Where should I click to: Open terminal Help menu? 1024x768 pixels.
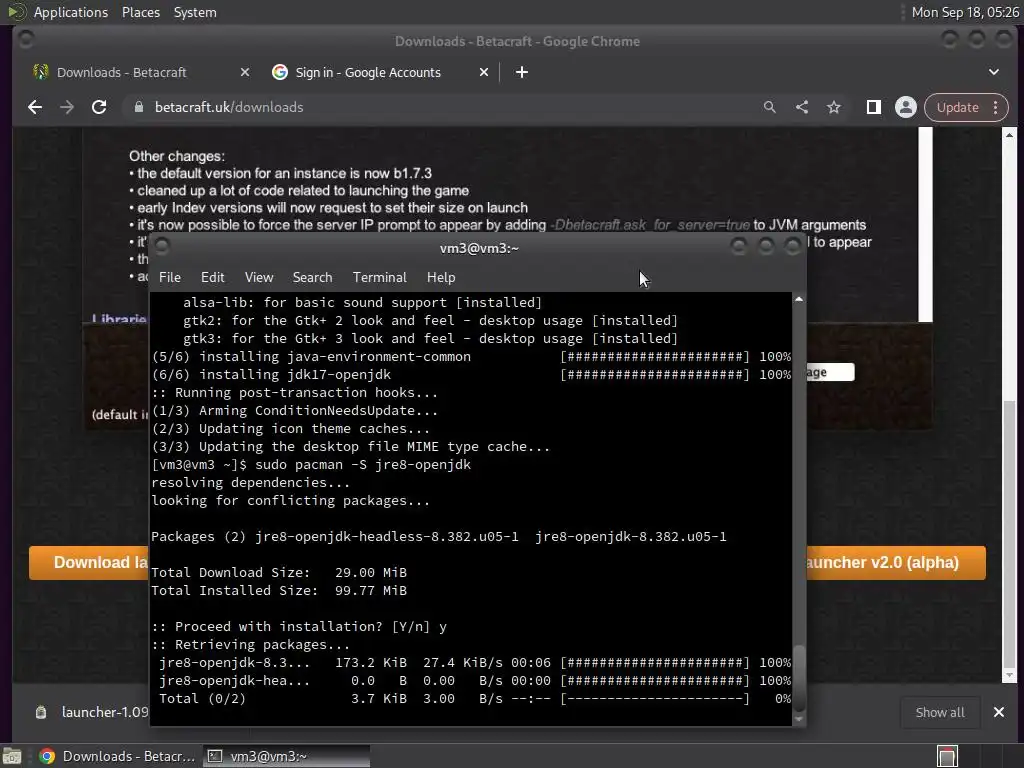tap(441, 278)
